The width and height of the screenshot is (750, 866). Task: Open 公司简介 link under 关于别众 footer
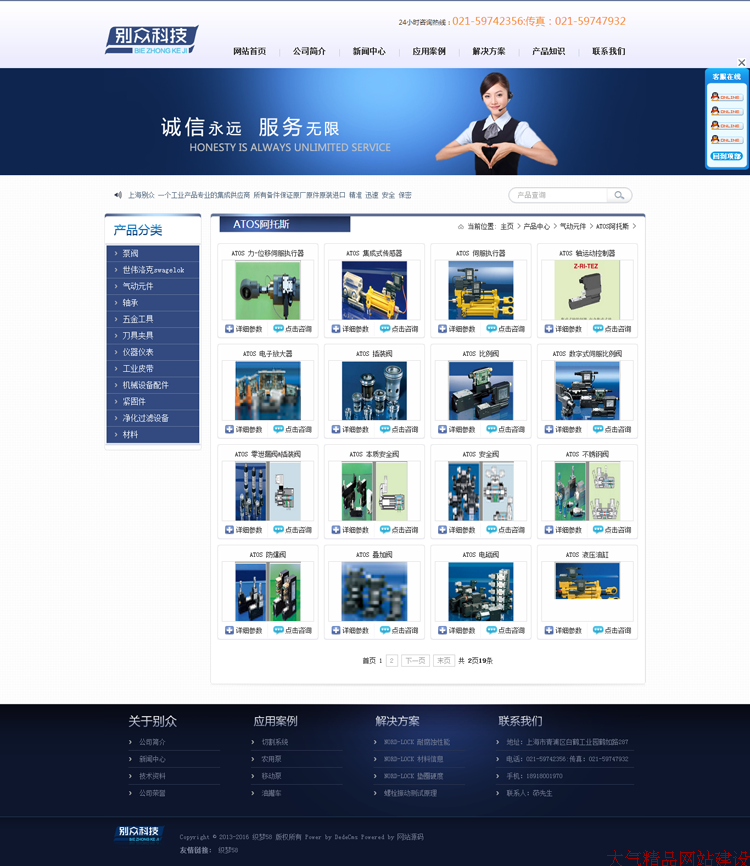152,742
